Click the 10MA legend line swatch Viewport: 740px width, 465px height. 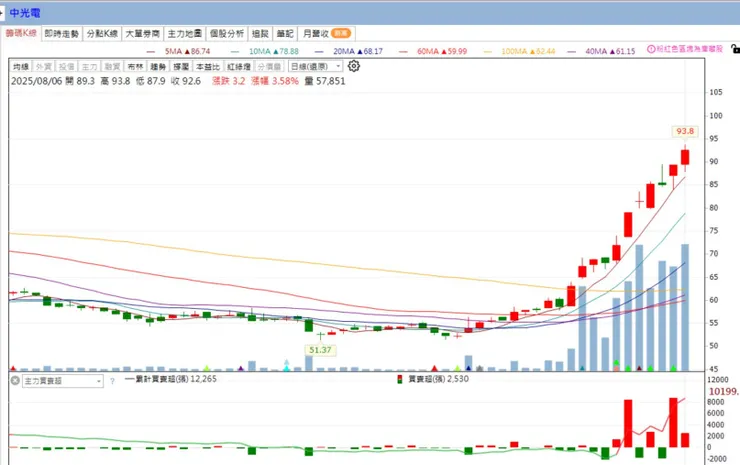pyautogui.click(x=235, y=51)
